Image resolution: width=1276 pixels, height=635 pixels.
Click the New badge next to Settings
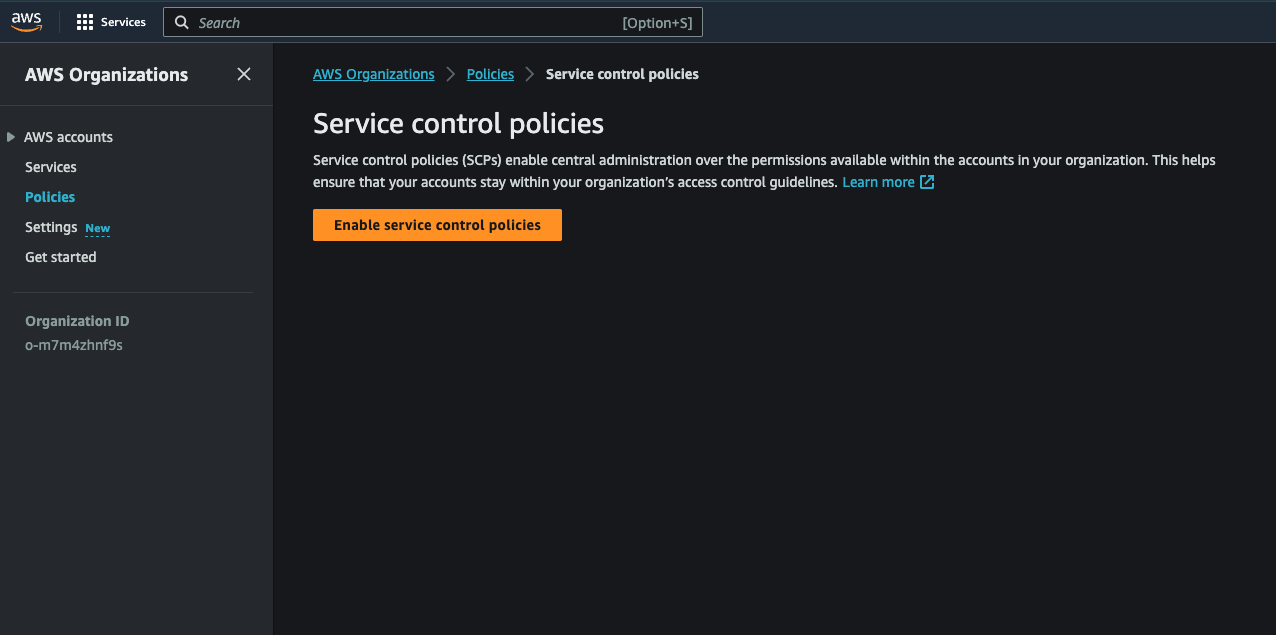[x=98, y=228]
